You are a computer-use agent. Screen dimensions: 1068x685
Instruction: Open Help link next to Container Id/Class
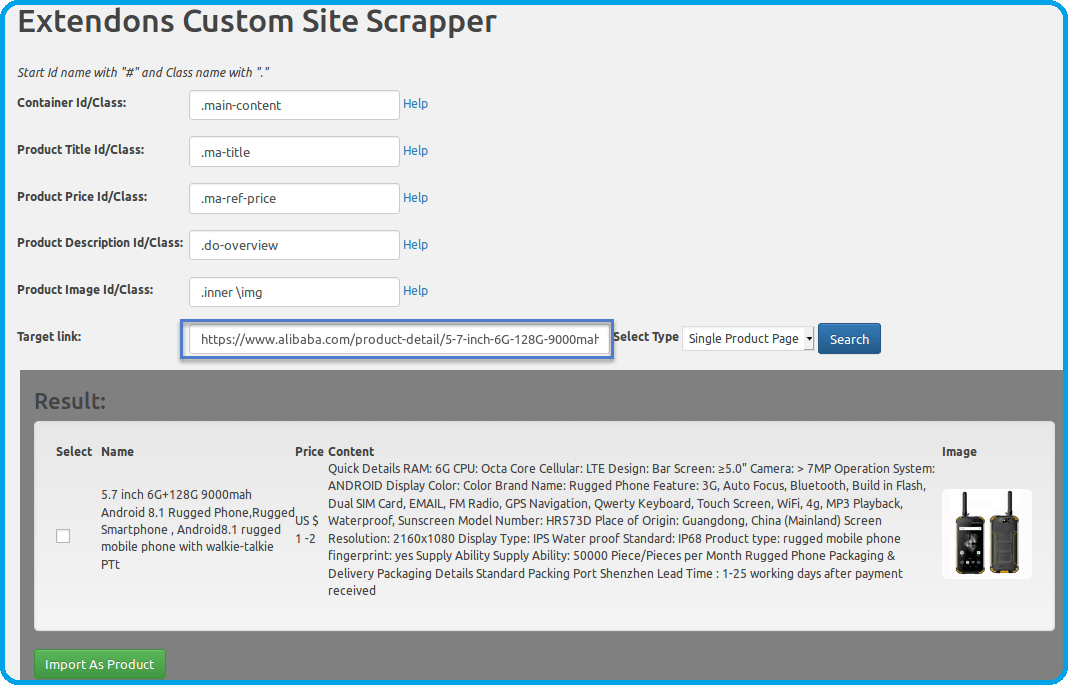(415, 104)
